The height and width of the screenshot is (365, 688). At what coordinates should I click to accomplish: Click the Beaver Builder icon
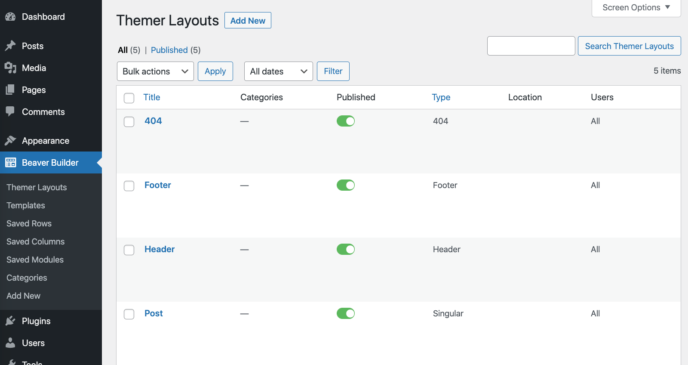click(x=11, y=162)
